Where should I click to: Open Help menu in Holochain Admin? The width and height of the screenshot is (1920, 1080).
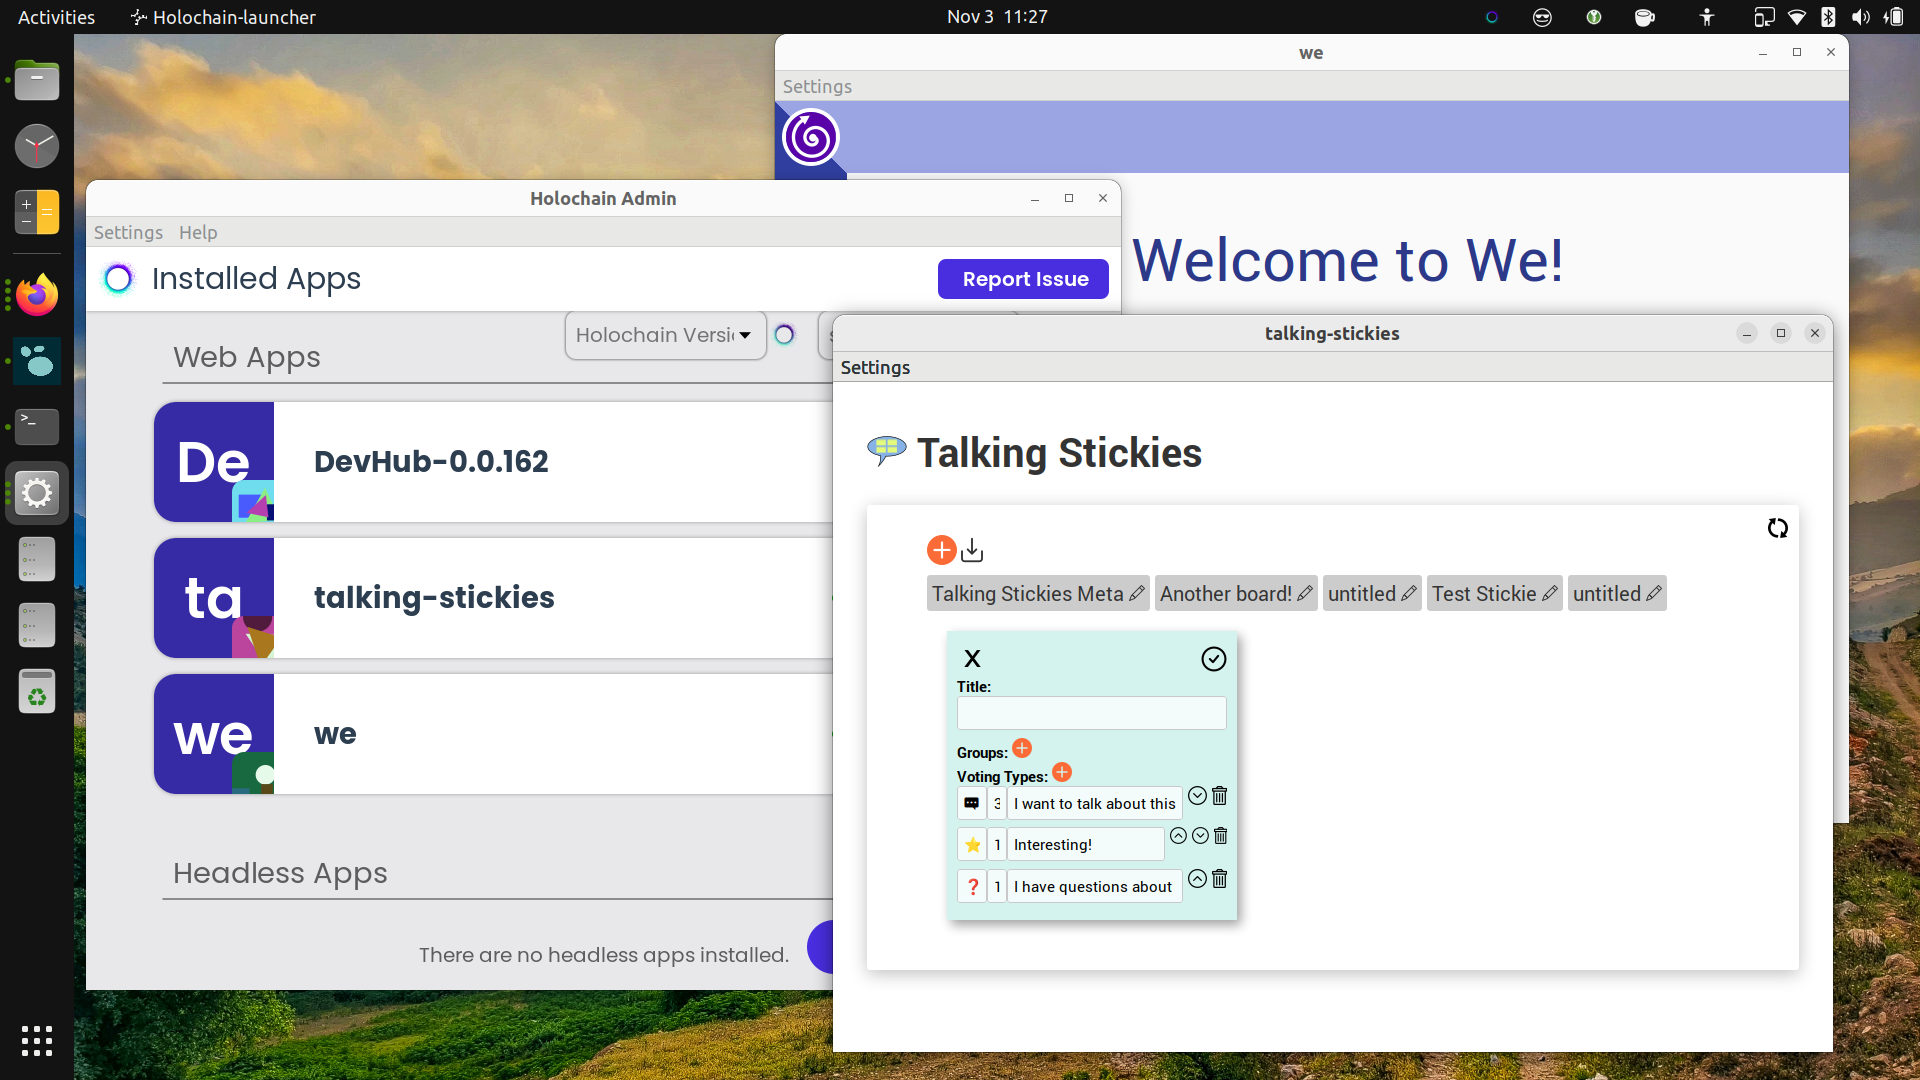click(198, 232)
